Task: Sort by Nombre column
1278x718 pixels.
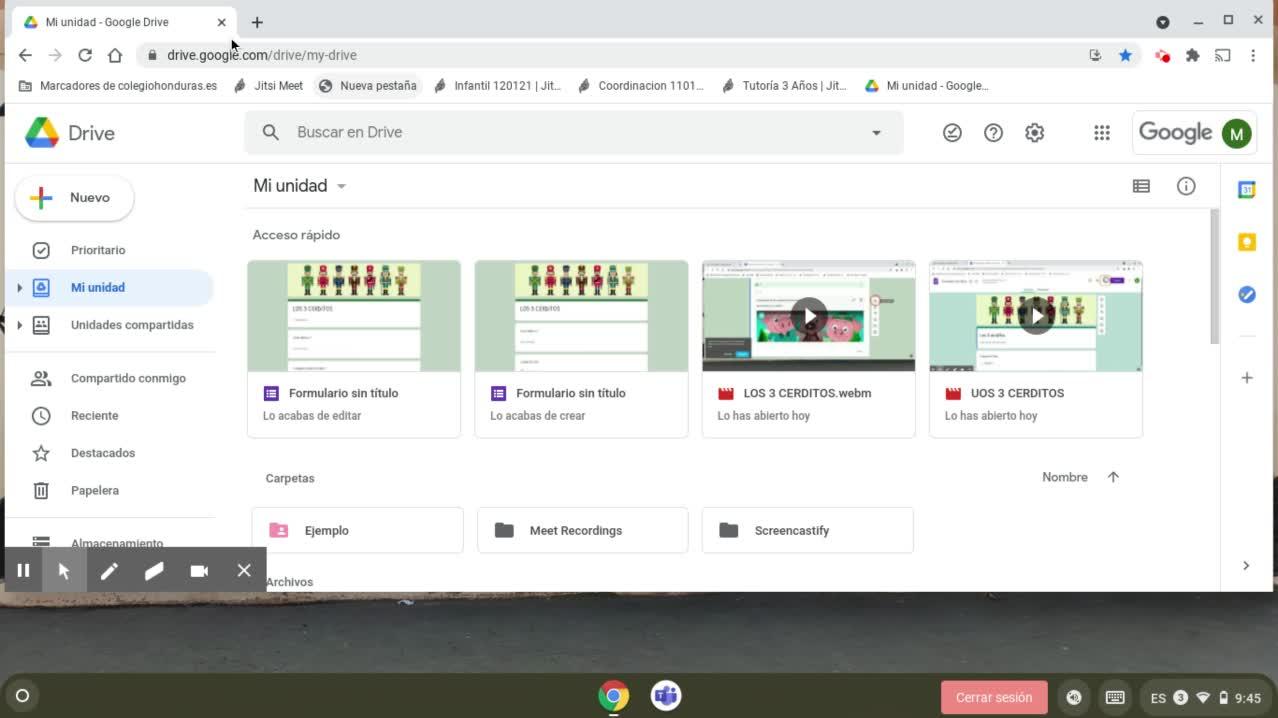Action: tap(1064, 477)
